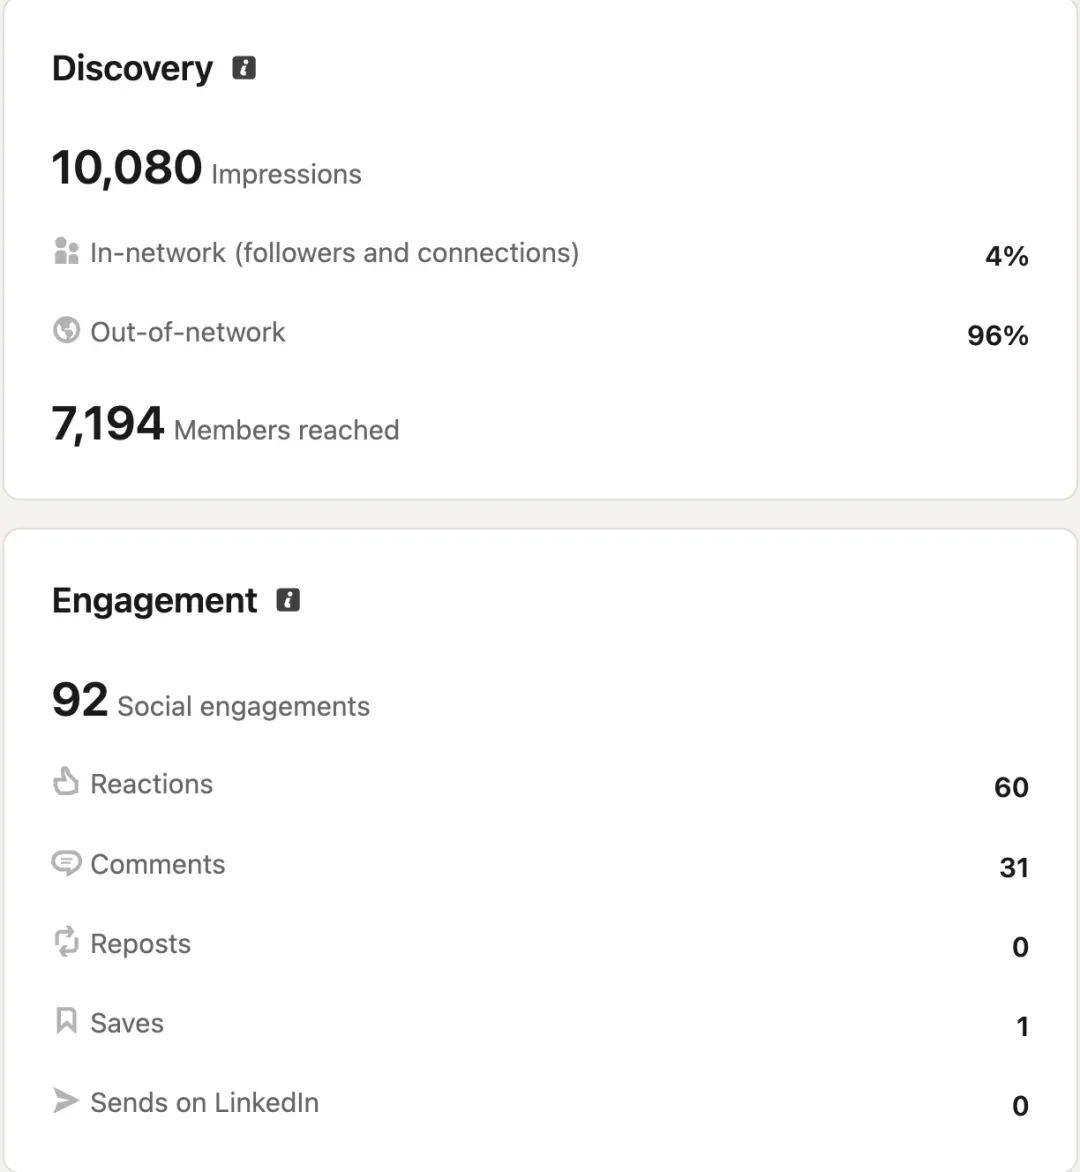Open the 92 Social engagements figure
The height and width of the screenshot is (1172, 1080).
(211, 700)
